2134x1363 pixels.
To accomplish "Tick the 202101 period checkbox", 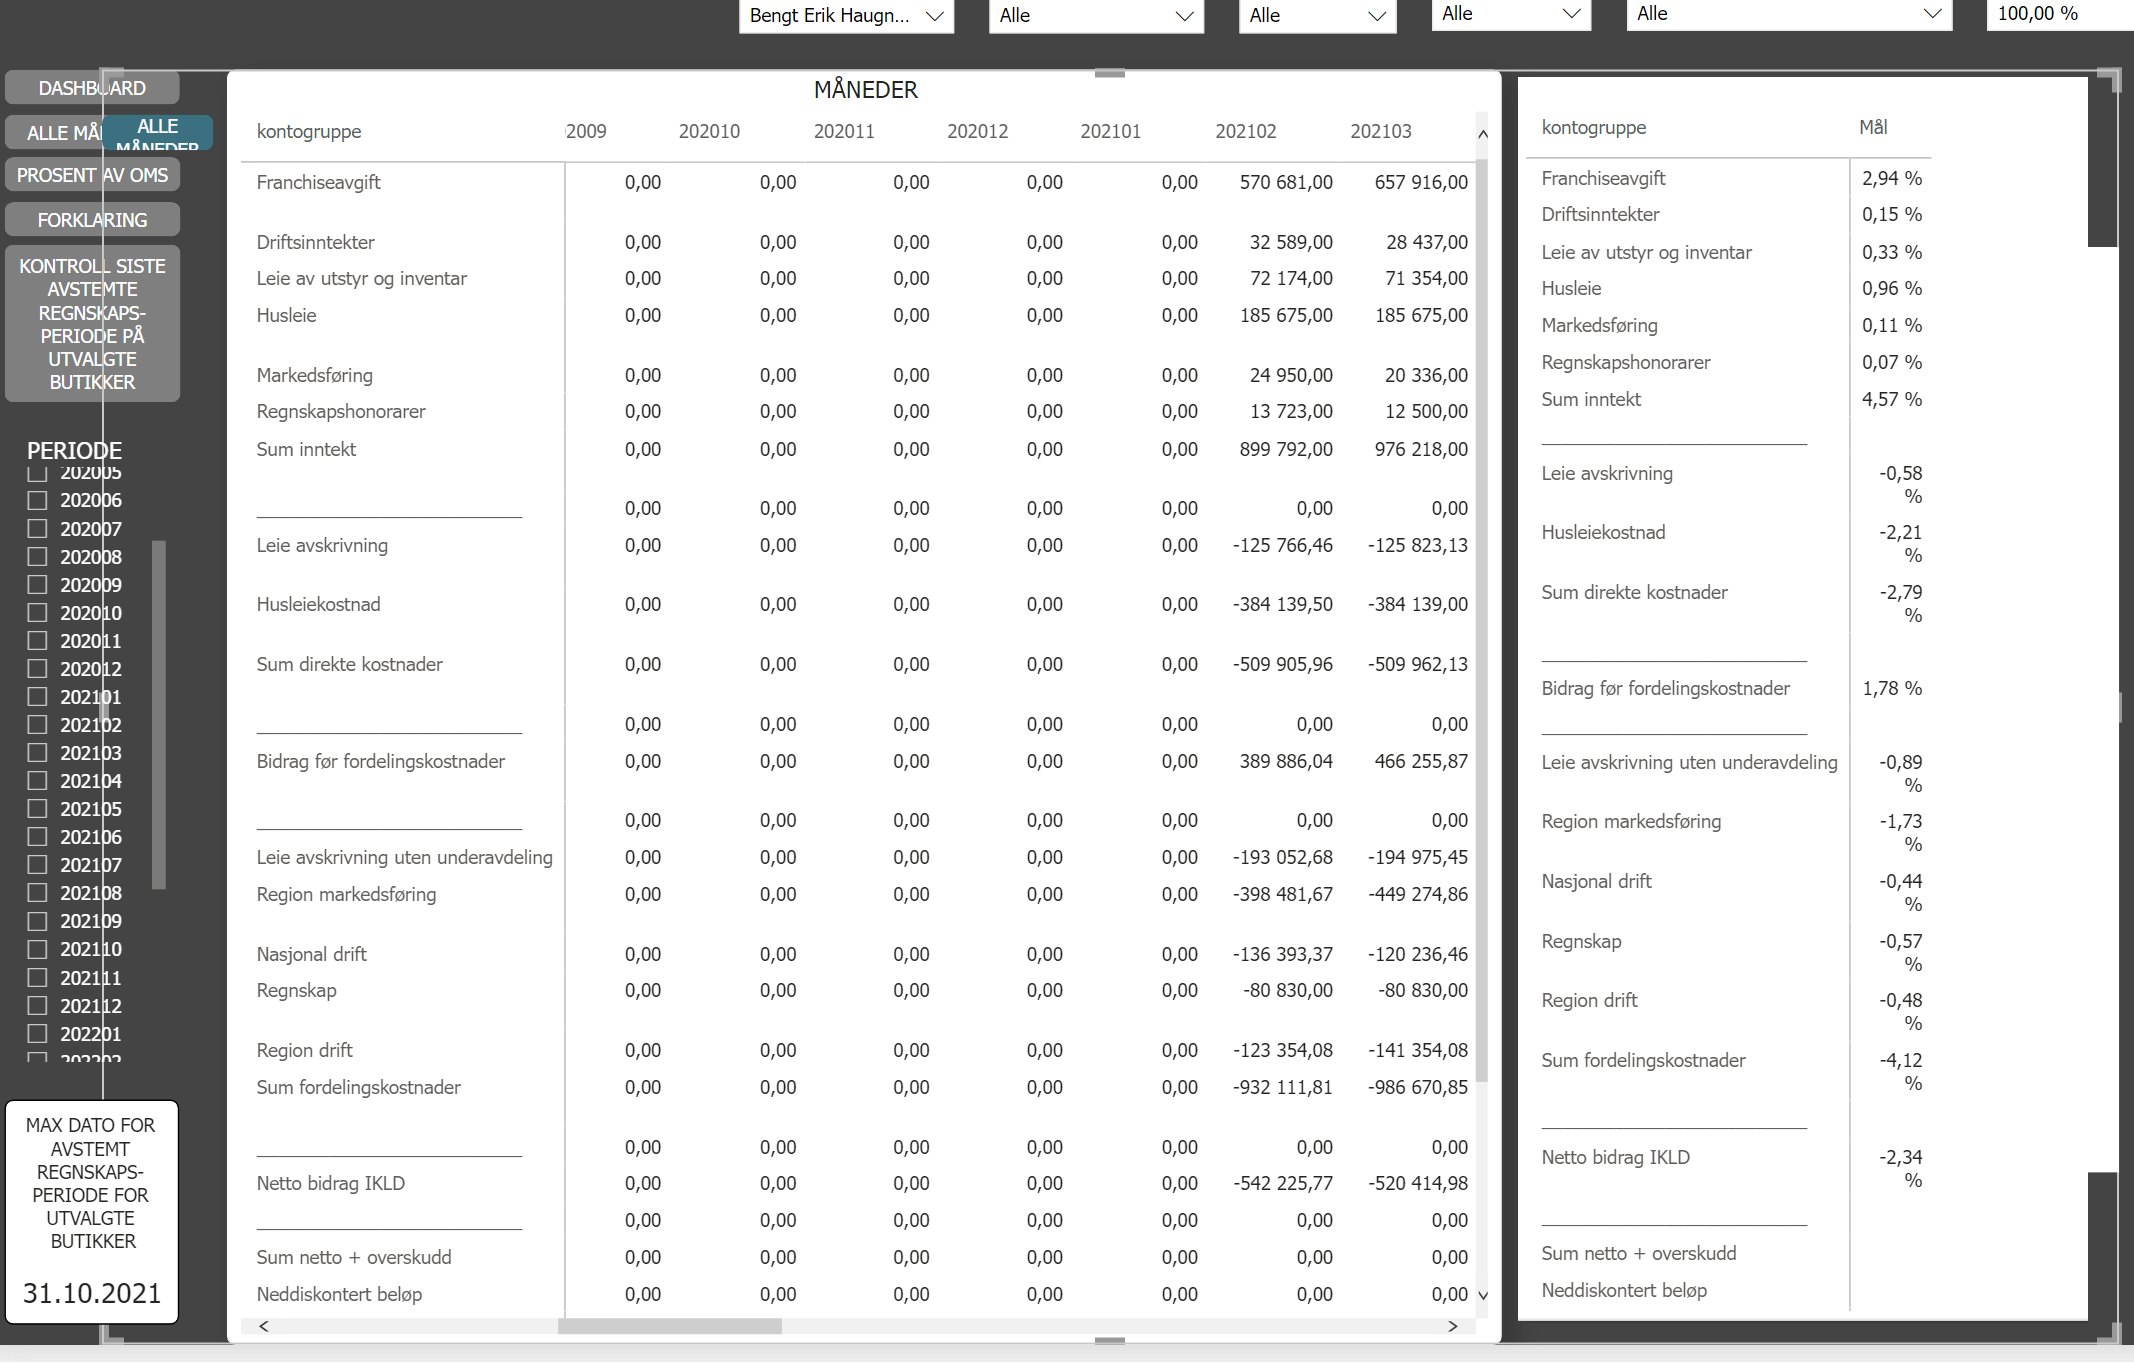I will [37, 697].
